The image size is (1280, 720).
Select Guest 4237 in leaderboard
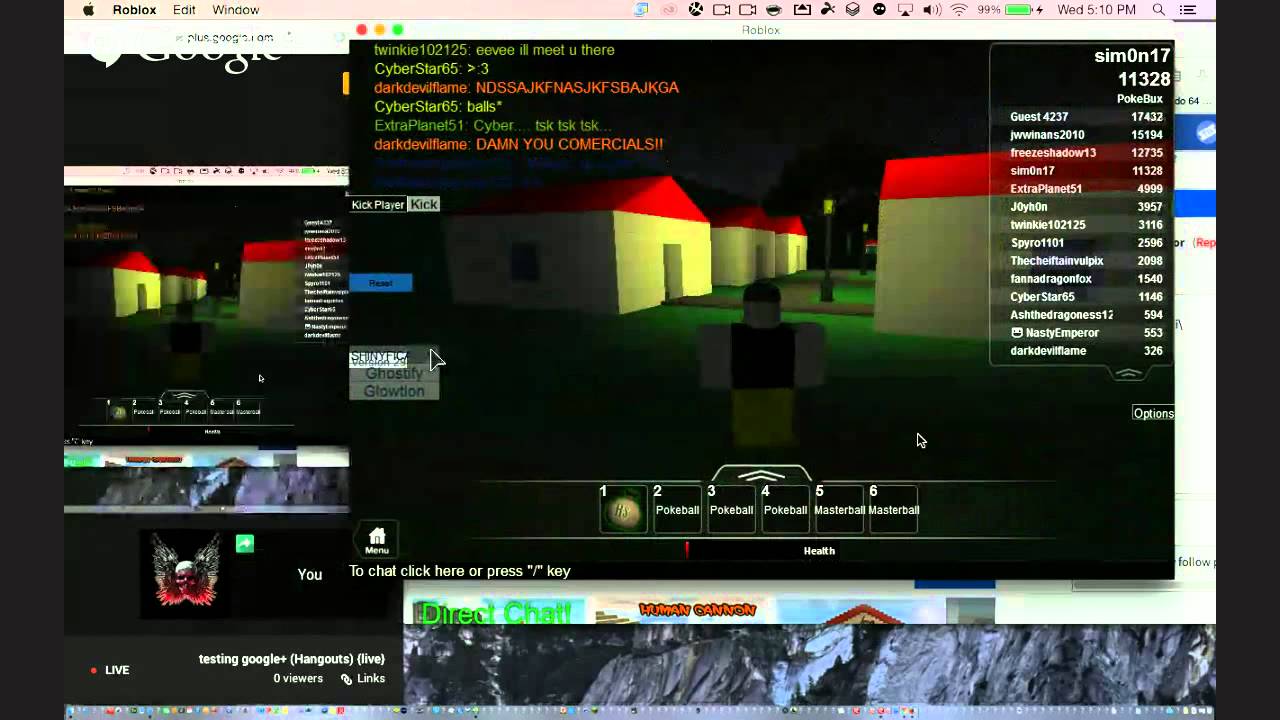point(1086,117)
